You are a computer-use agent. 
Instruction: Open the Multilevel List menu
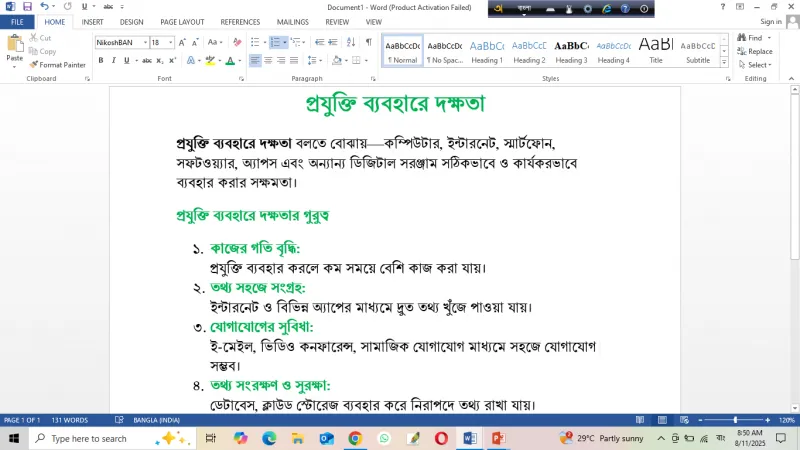point(297,42)
